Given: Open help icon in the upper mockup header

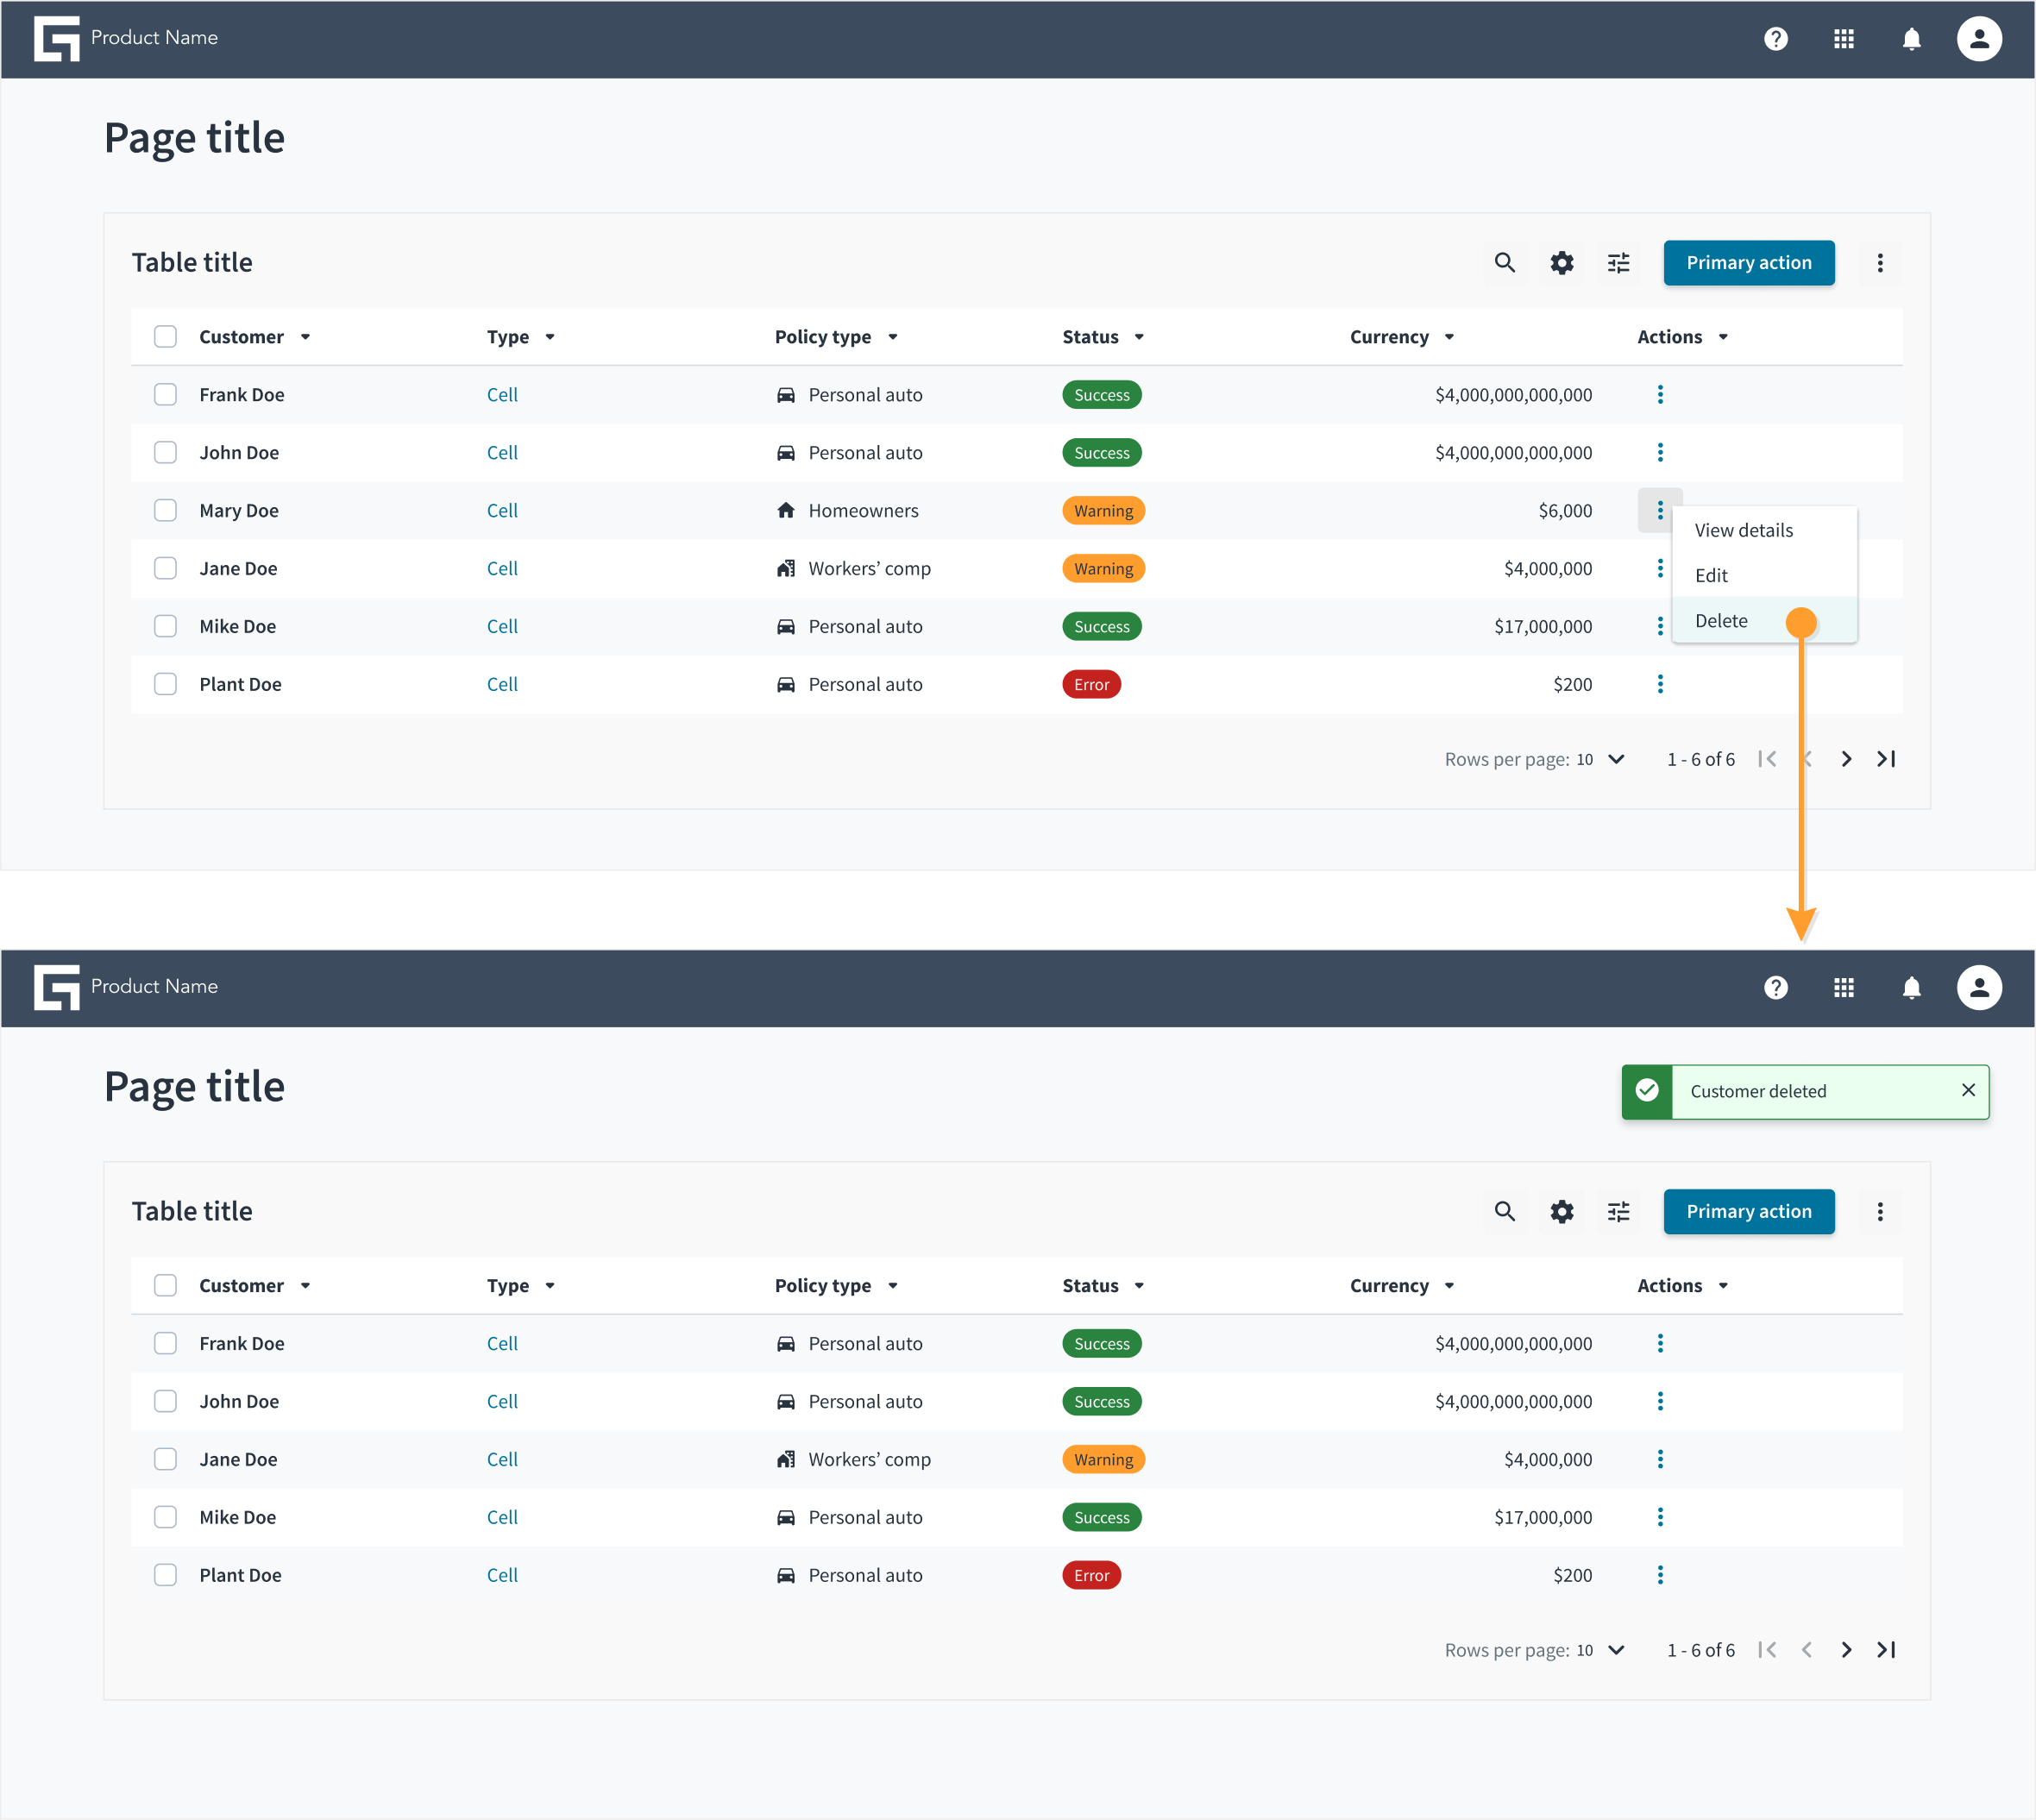Looking at the screenshot, I should (x=1776, y=39).
